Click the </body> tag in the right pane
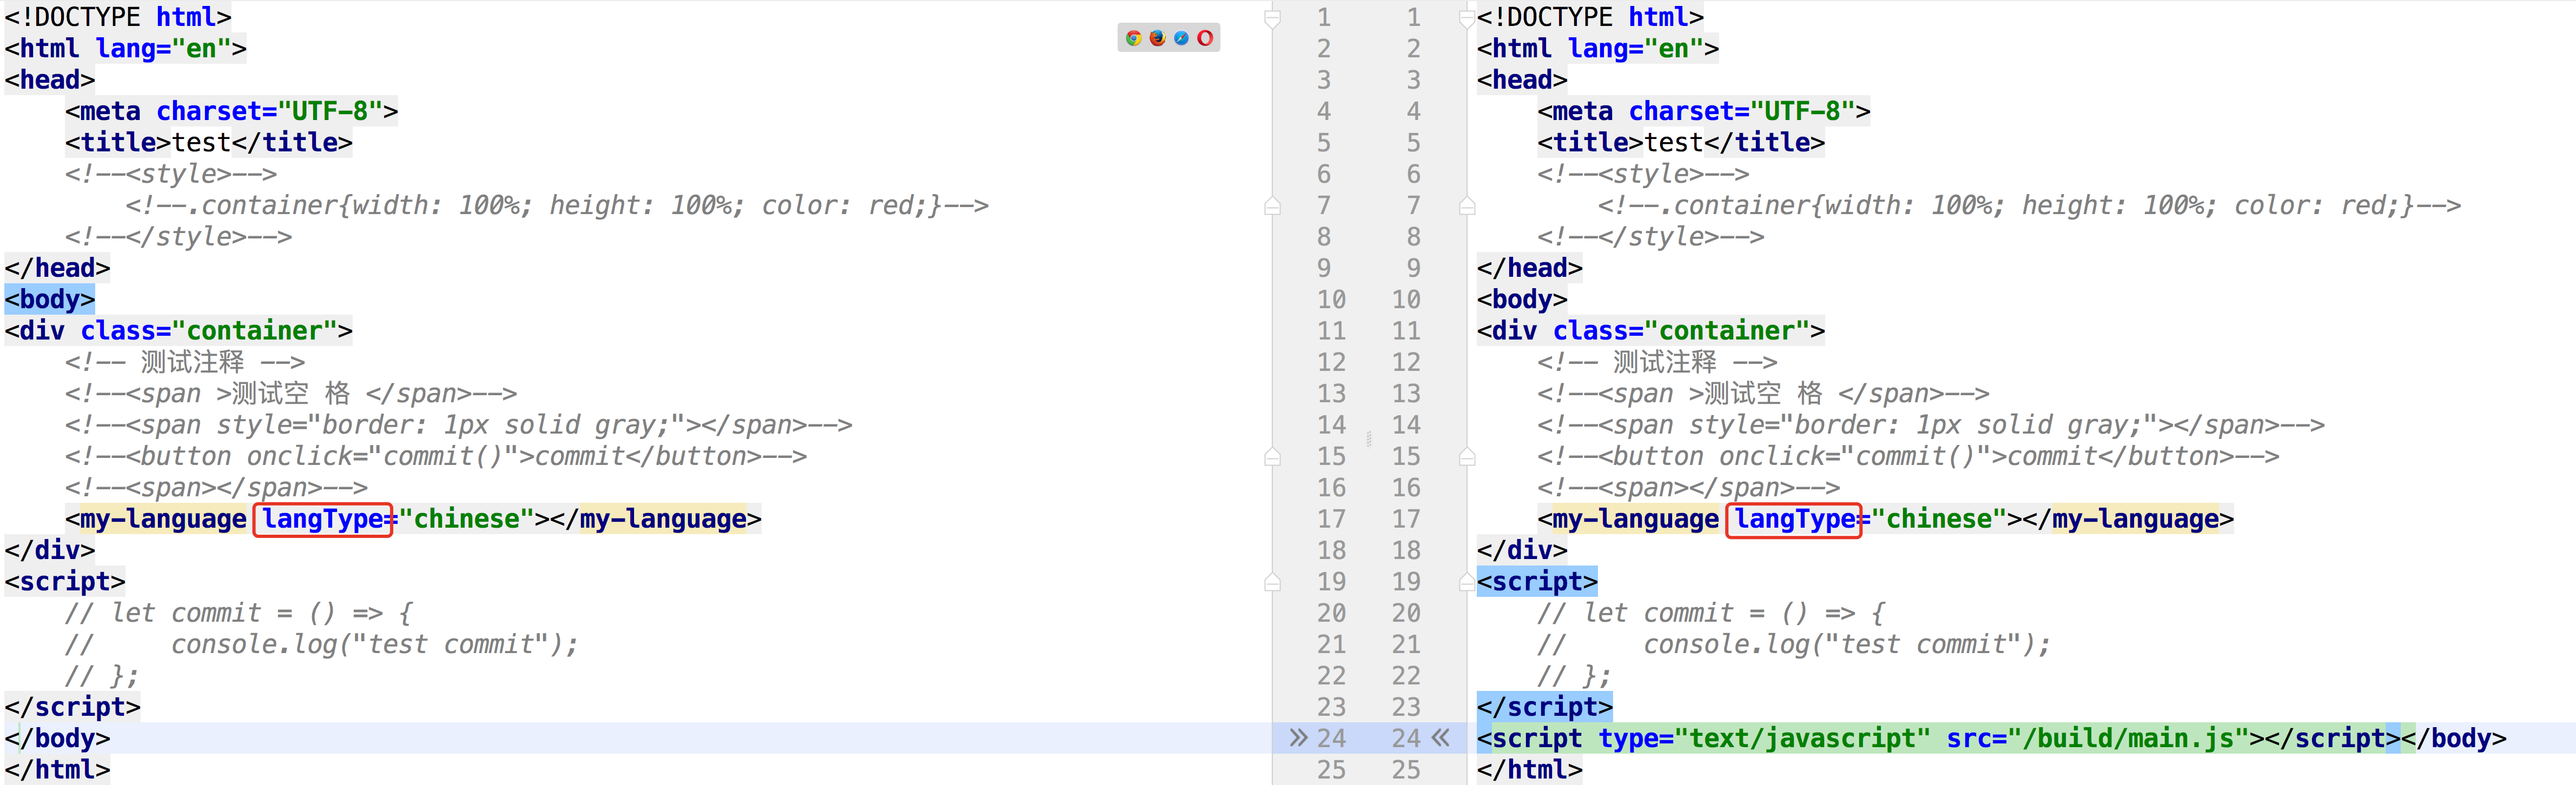 (2454, 738)
